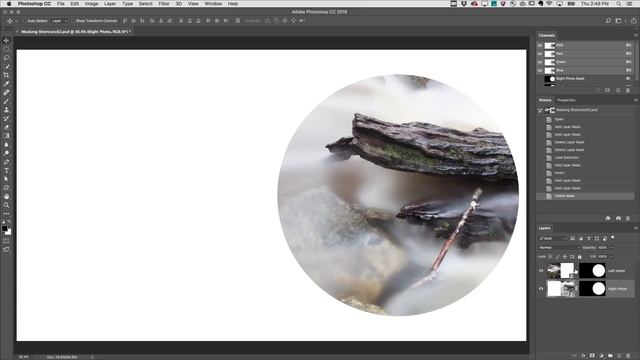The image size is (640, 360).
Task: Open Layers panel flyout menu
Action: coord(636,228)
